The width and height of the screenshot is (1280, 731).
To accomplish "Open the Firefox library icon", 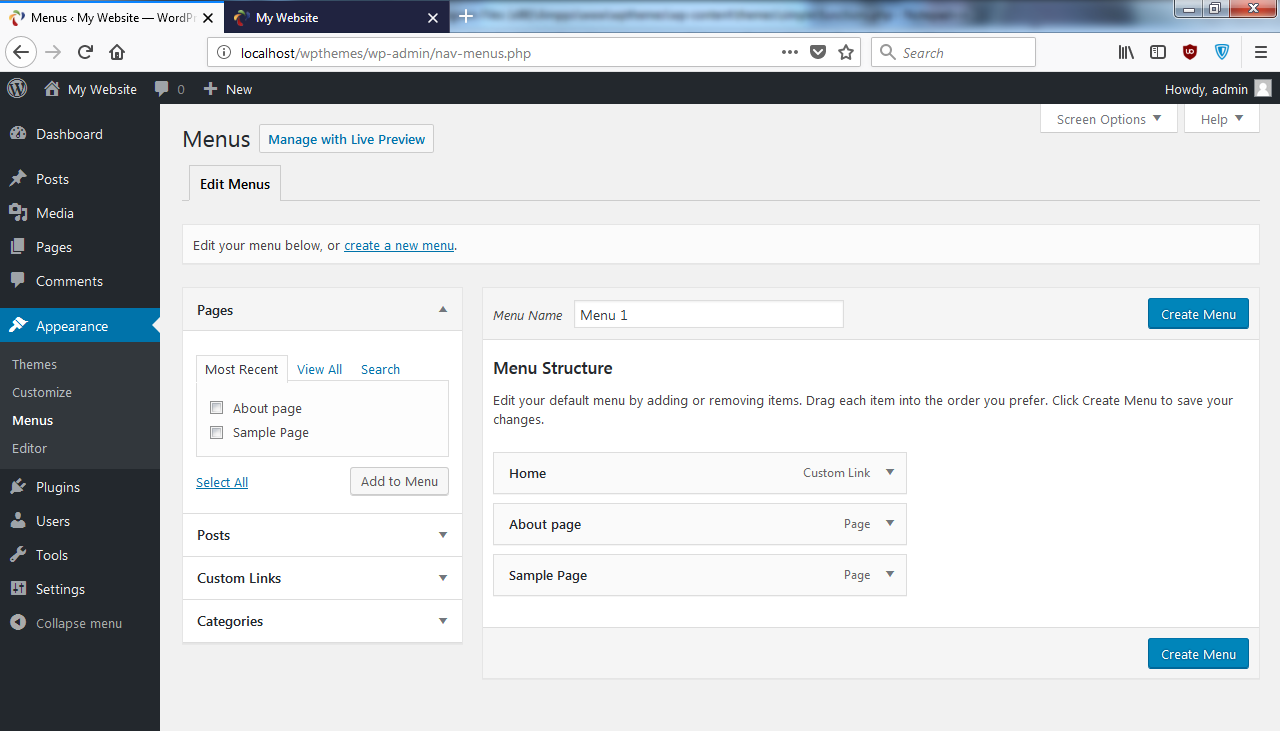I will coord(1126,53).
